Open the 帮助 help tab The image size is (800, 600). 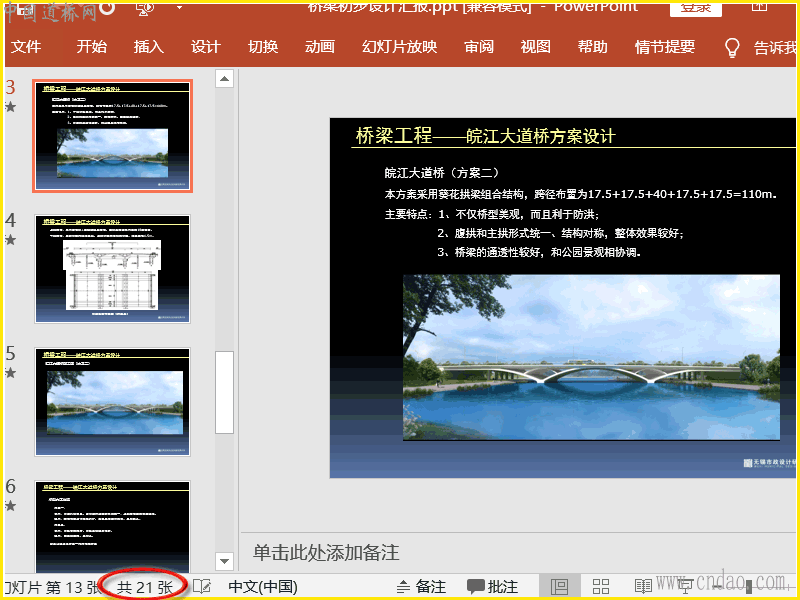click(x=592, y=47)
